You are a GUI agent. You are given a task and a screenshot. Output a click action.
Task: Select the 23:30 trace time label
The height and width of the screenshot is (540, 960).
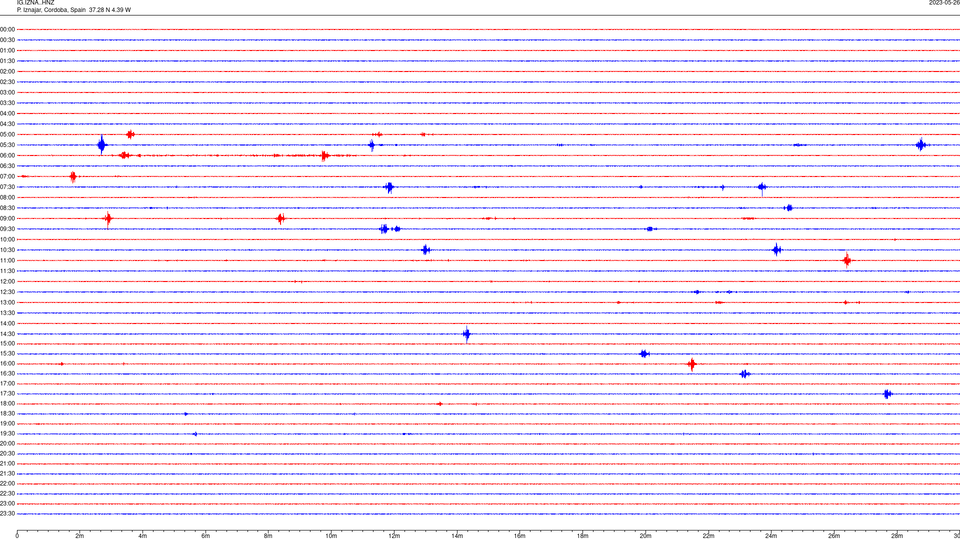pyautogui.click(x=7, y=514)
